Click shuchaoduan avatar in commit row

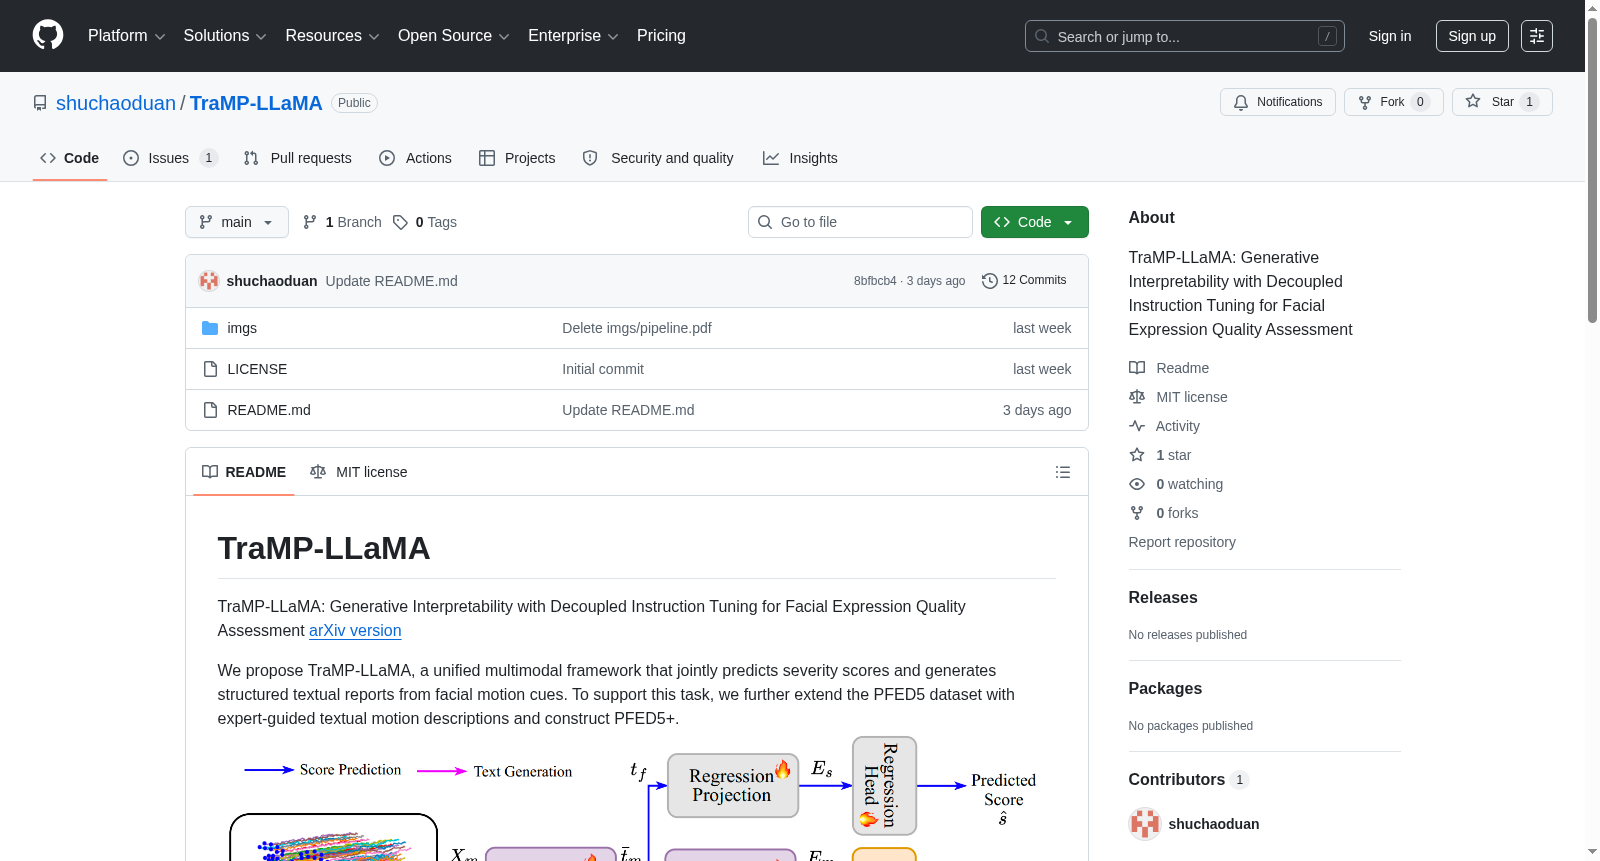click(209, 281)
